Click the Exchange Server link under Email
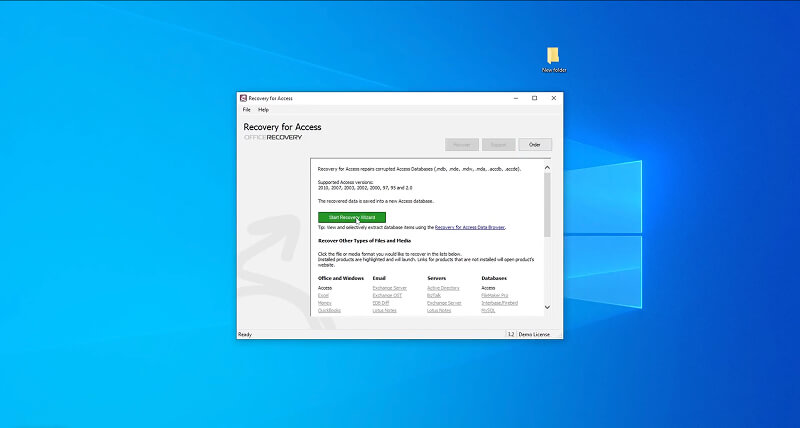 (x=389, y=287)
